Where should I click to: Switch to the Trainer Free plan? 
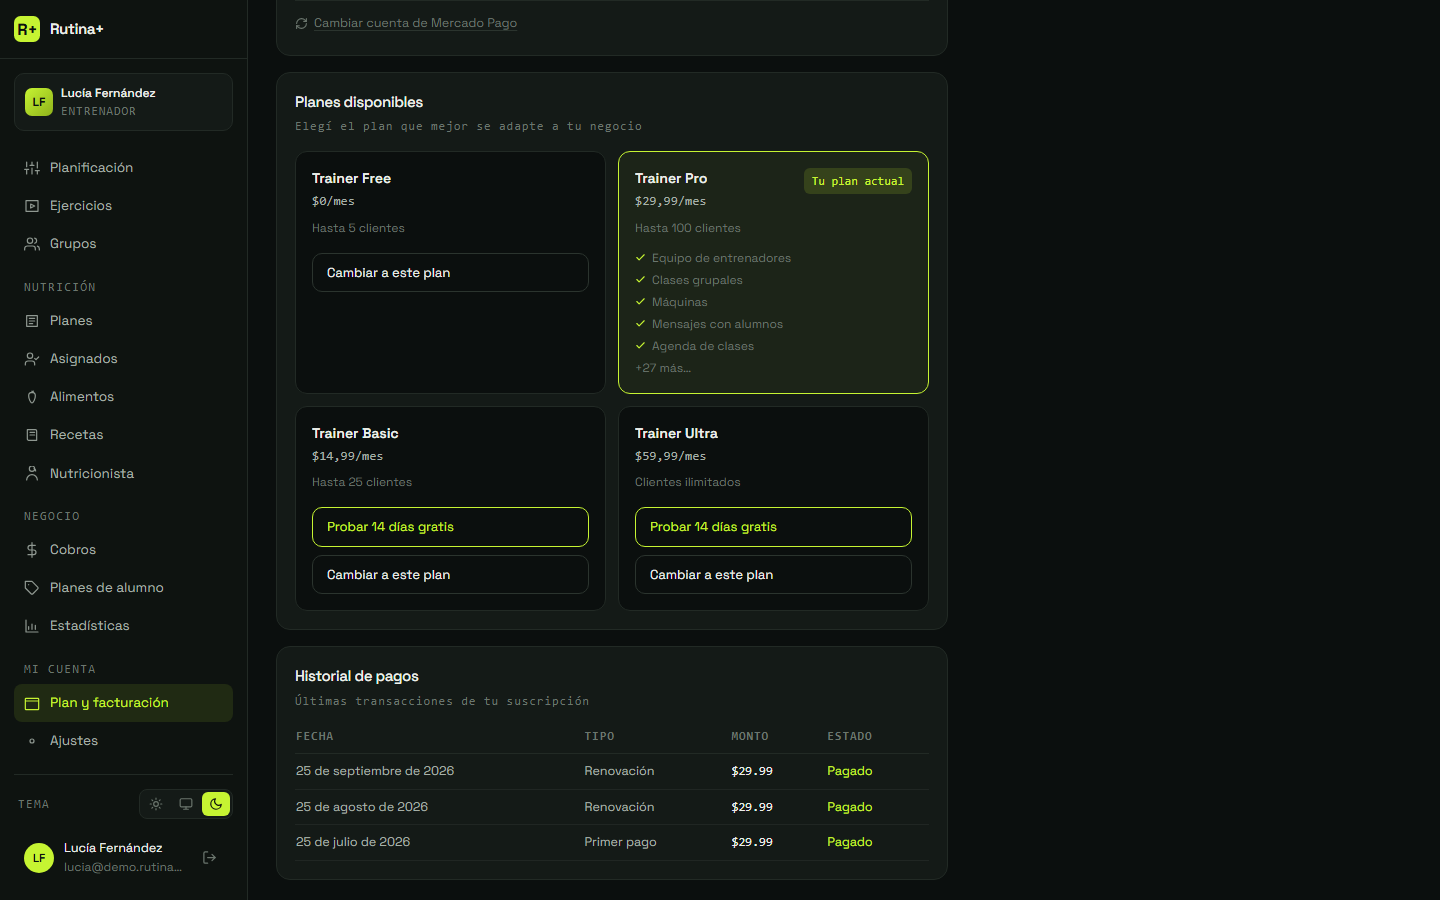[x=450, y=273]
